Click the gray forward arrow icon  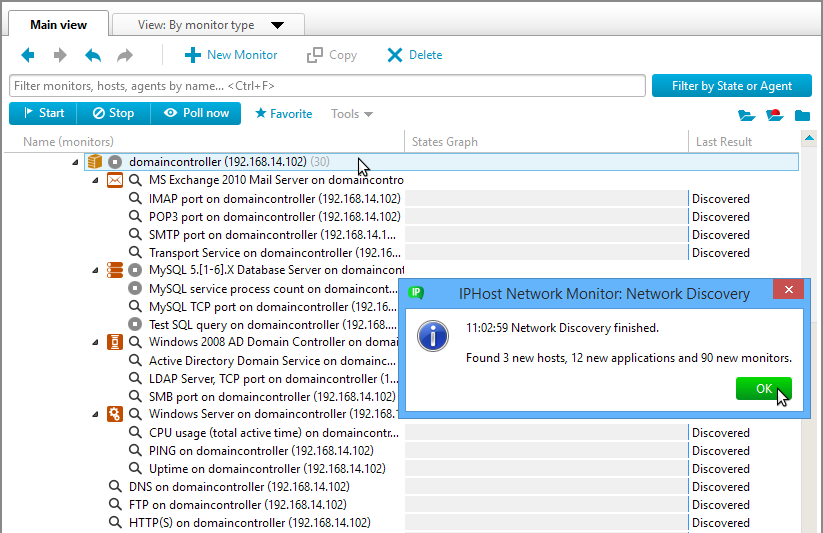point(60,55)
